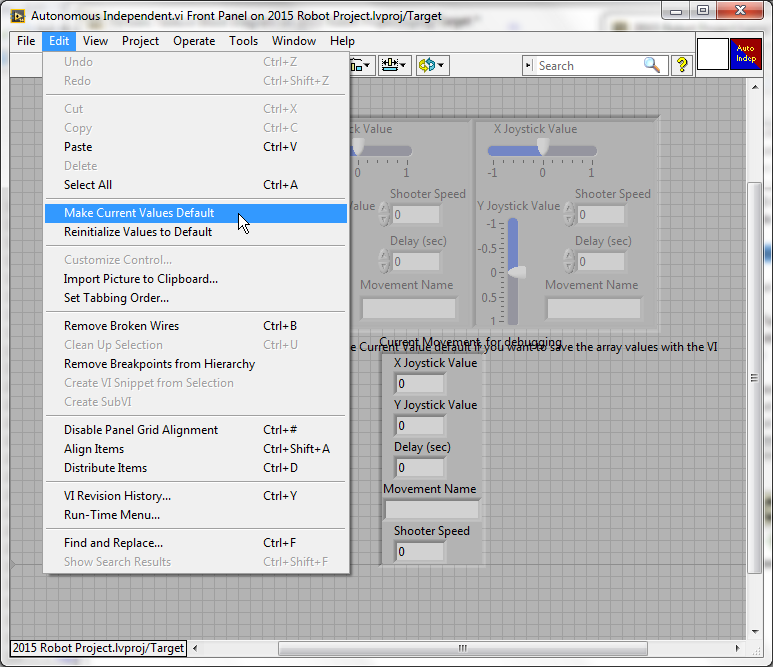Viewport: 773px width, 667px height.
Task: Click the 2015 Robot Project.lvproj/Target status label
Action: pos(98,648)
